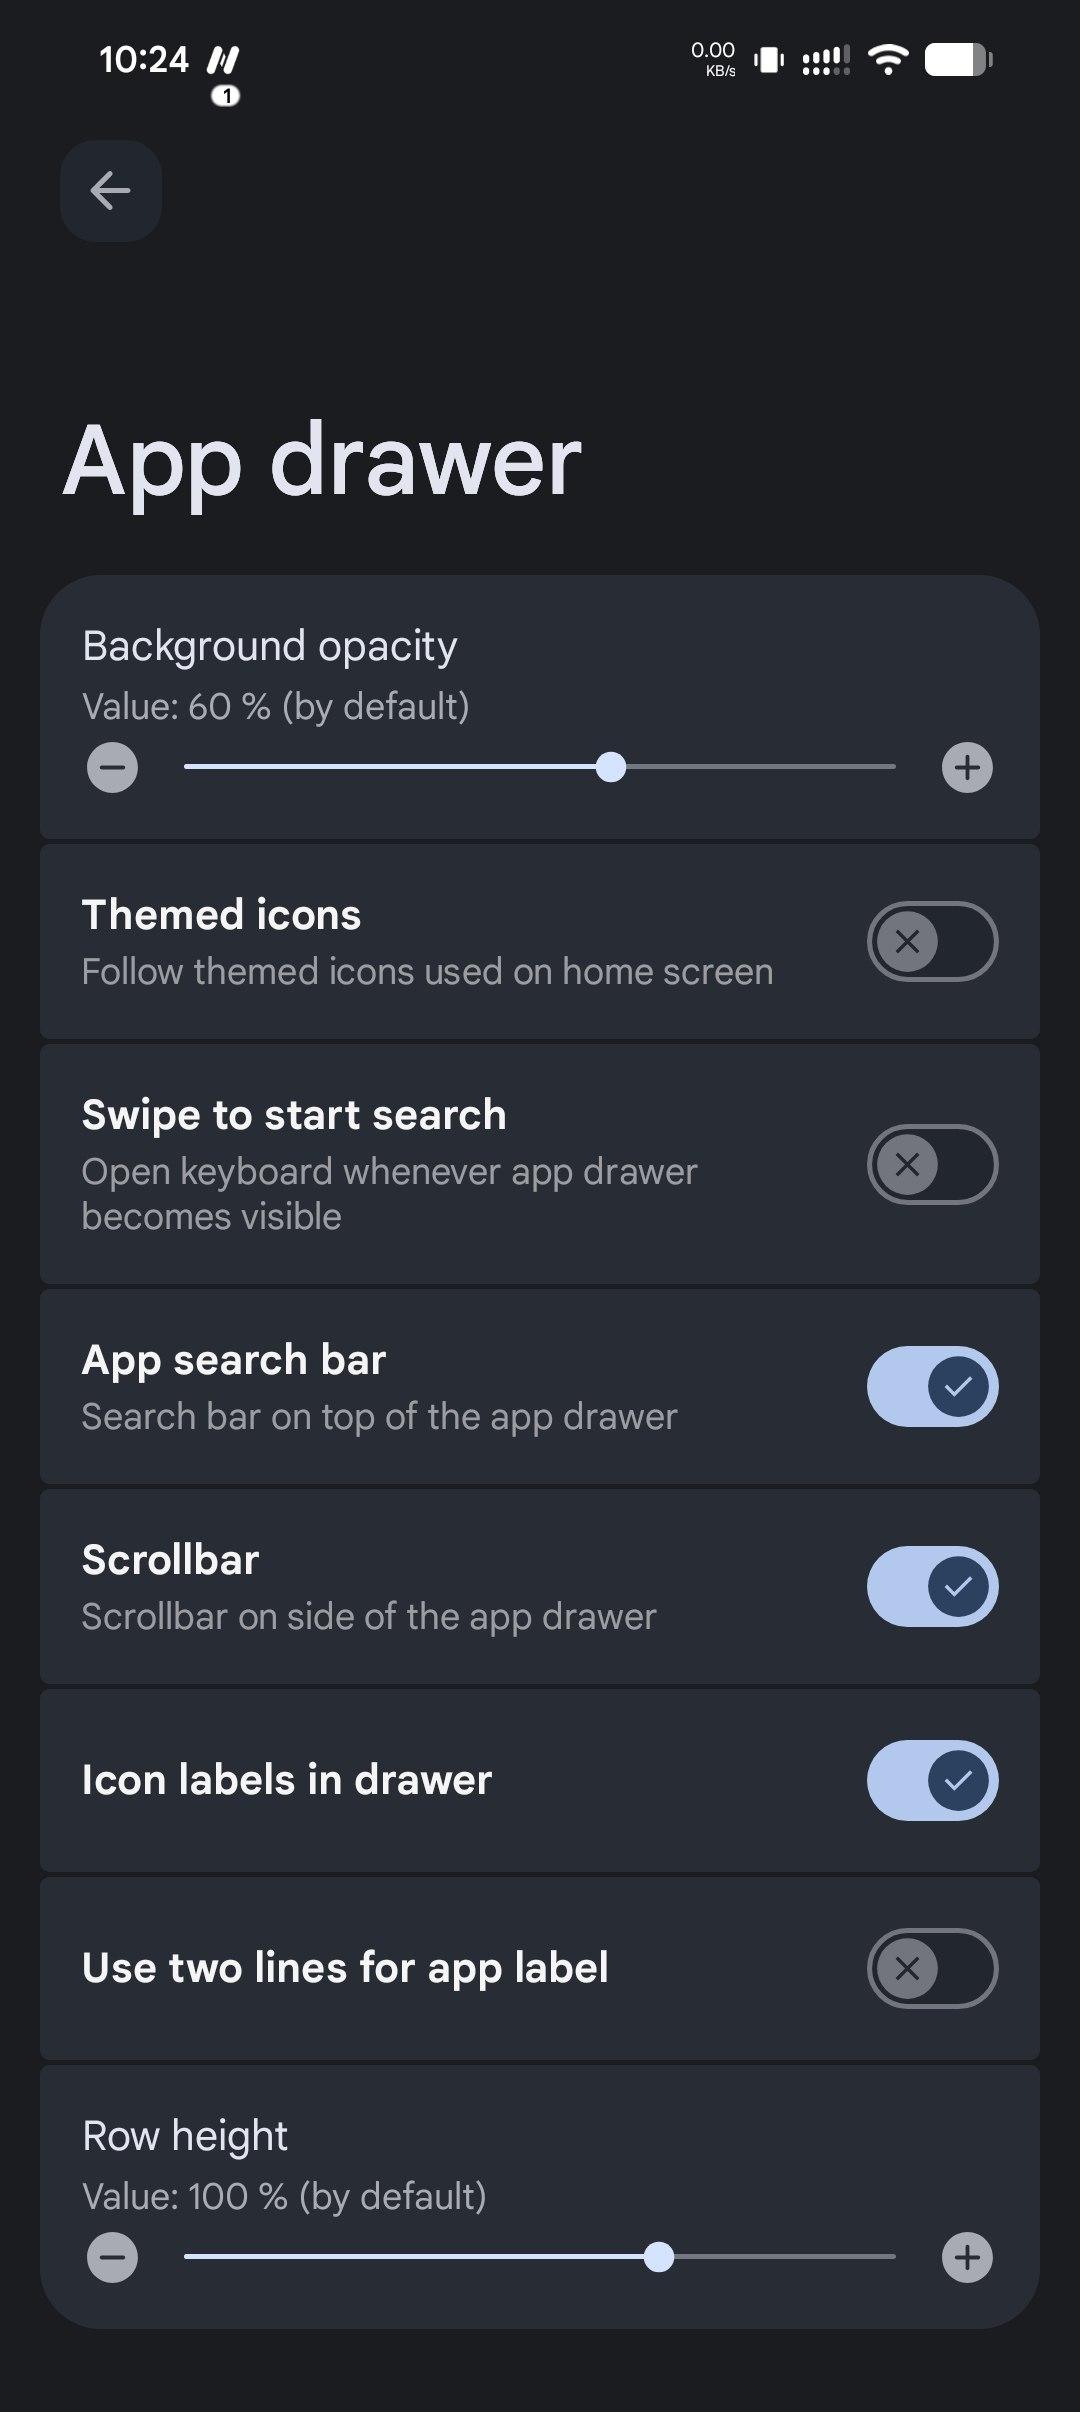
Task: Enable the Themed icons switch
Action: pos(932,941)
